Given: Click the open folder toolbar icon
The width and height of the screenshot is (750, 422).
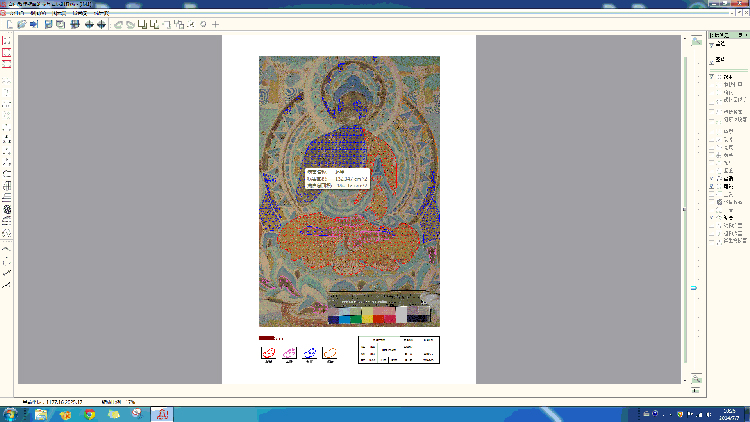Looking at the screenshot, I should coord(22,24).
